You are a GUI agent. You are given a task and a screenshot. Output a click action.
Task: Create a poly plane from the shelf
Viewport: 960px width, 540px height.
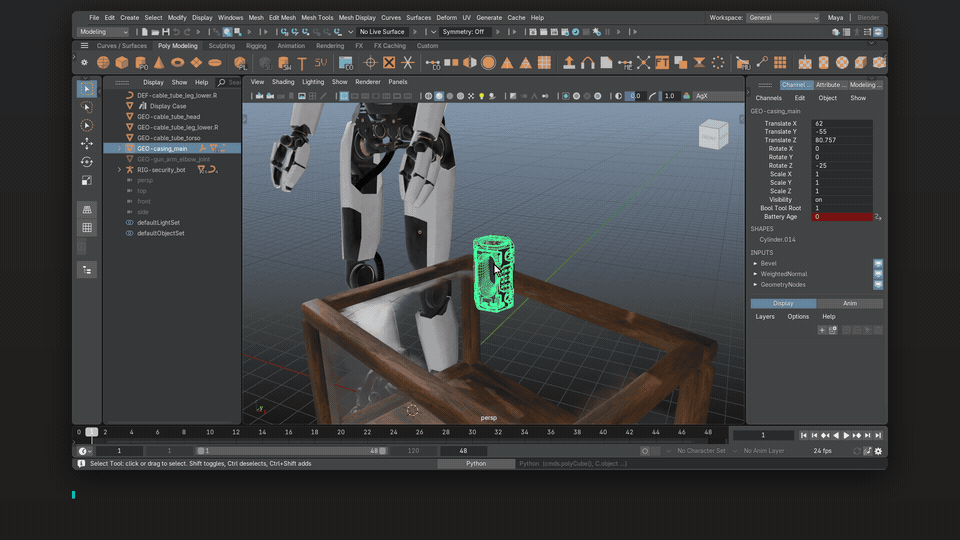tap(196, 62)
